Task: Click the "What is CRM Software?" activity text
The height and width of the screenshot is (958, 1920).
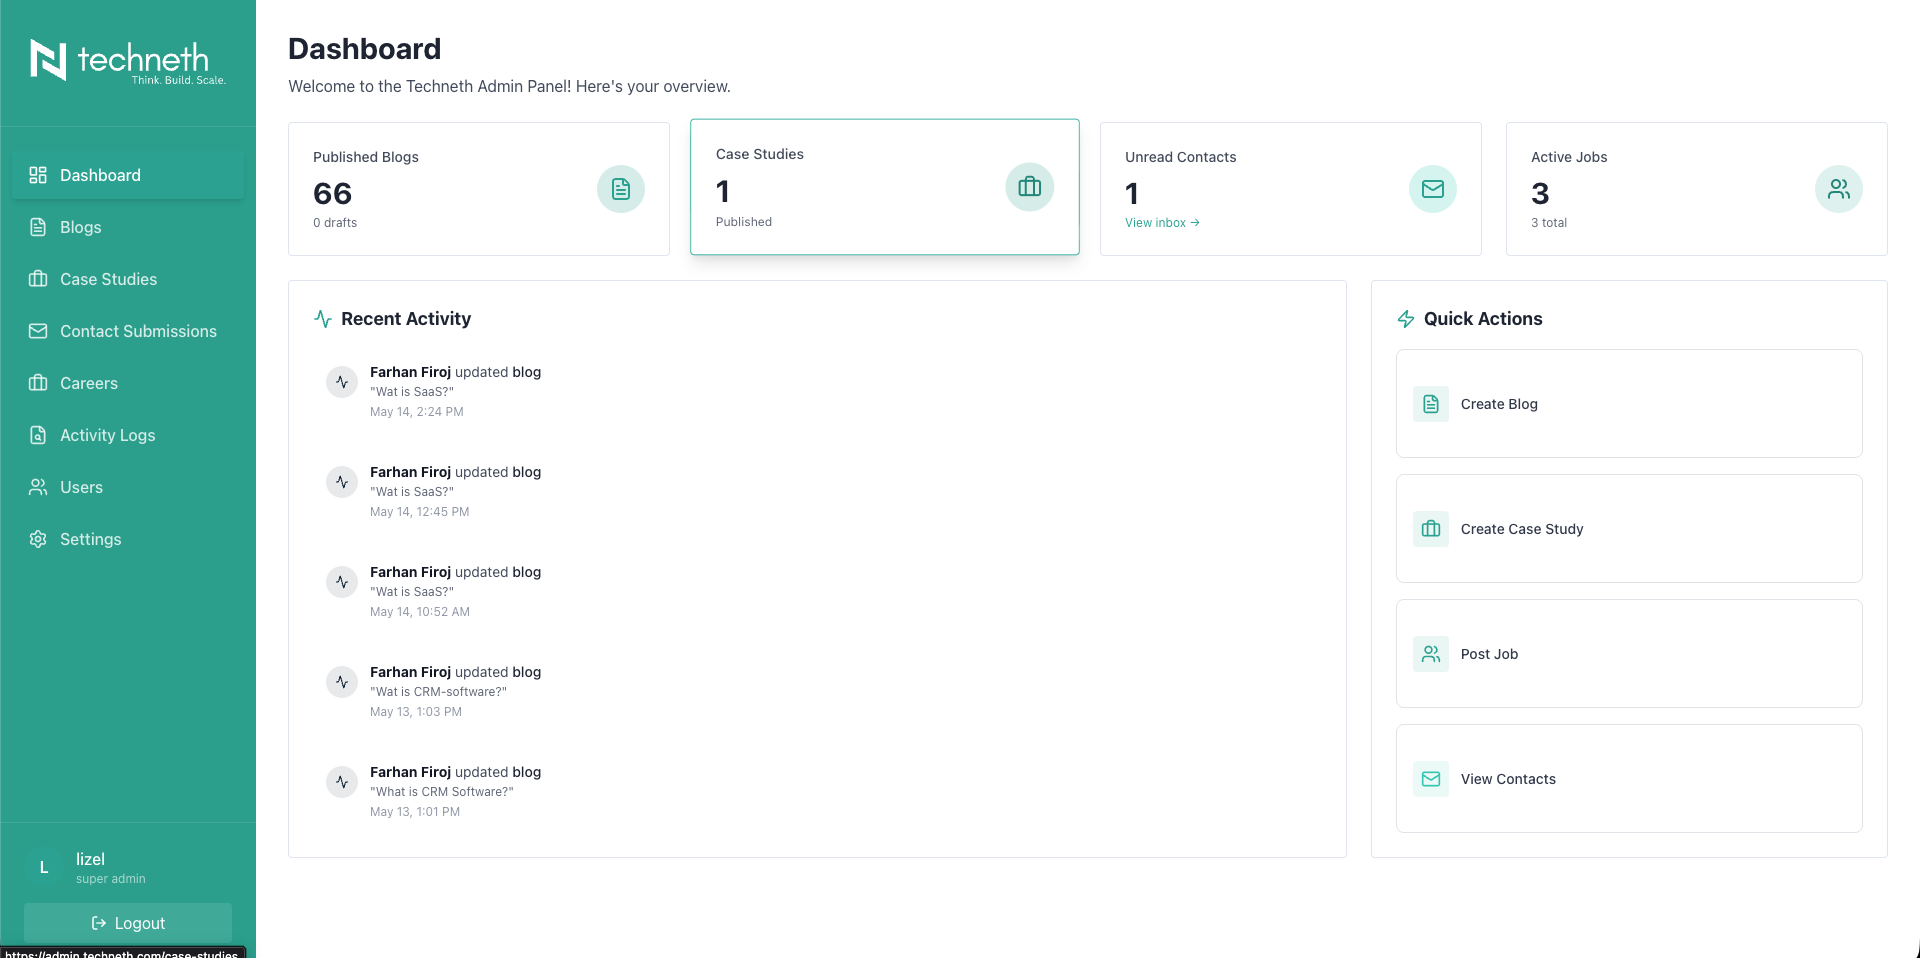Action: [x=442, y=792]
